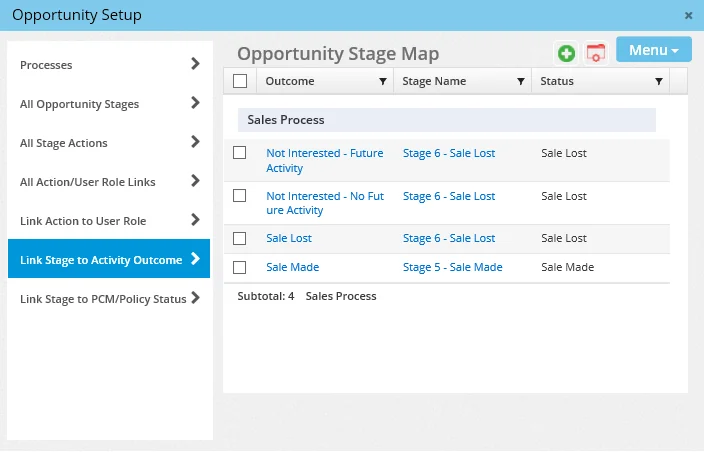
Task: Click the Status column header
Action: 600,81
